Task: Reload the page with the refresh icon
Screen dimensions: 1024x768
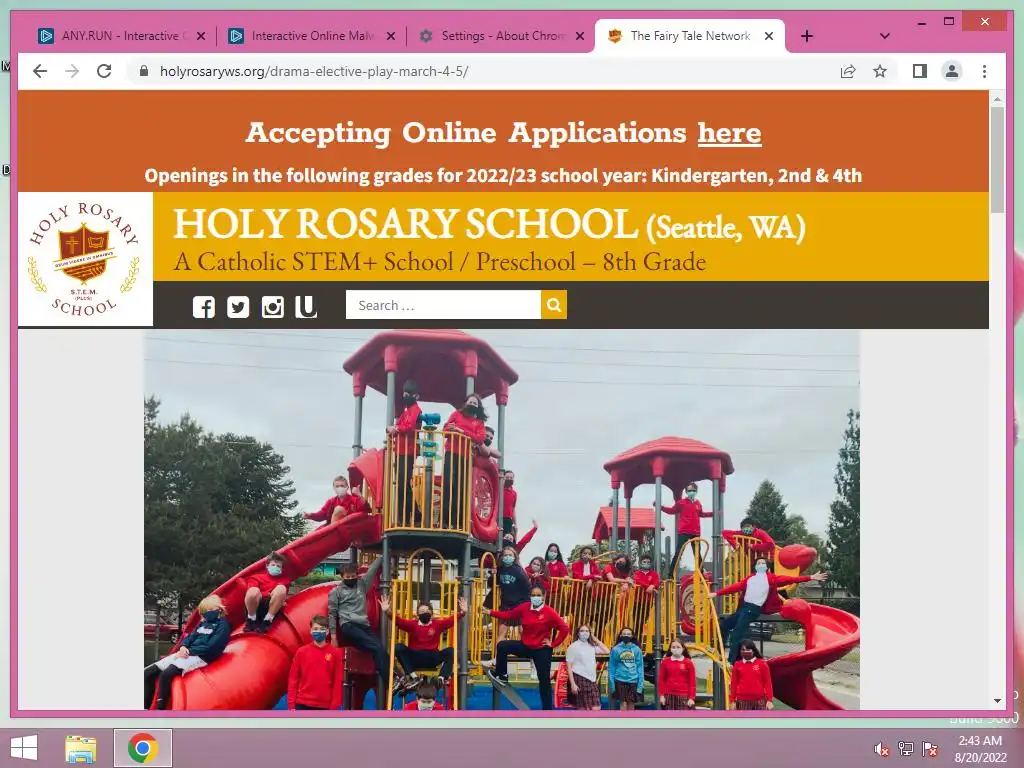Action: 104,71
